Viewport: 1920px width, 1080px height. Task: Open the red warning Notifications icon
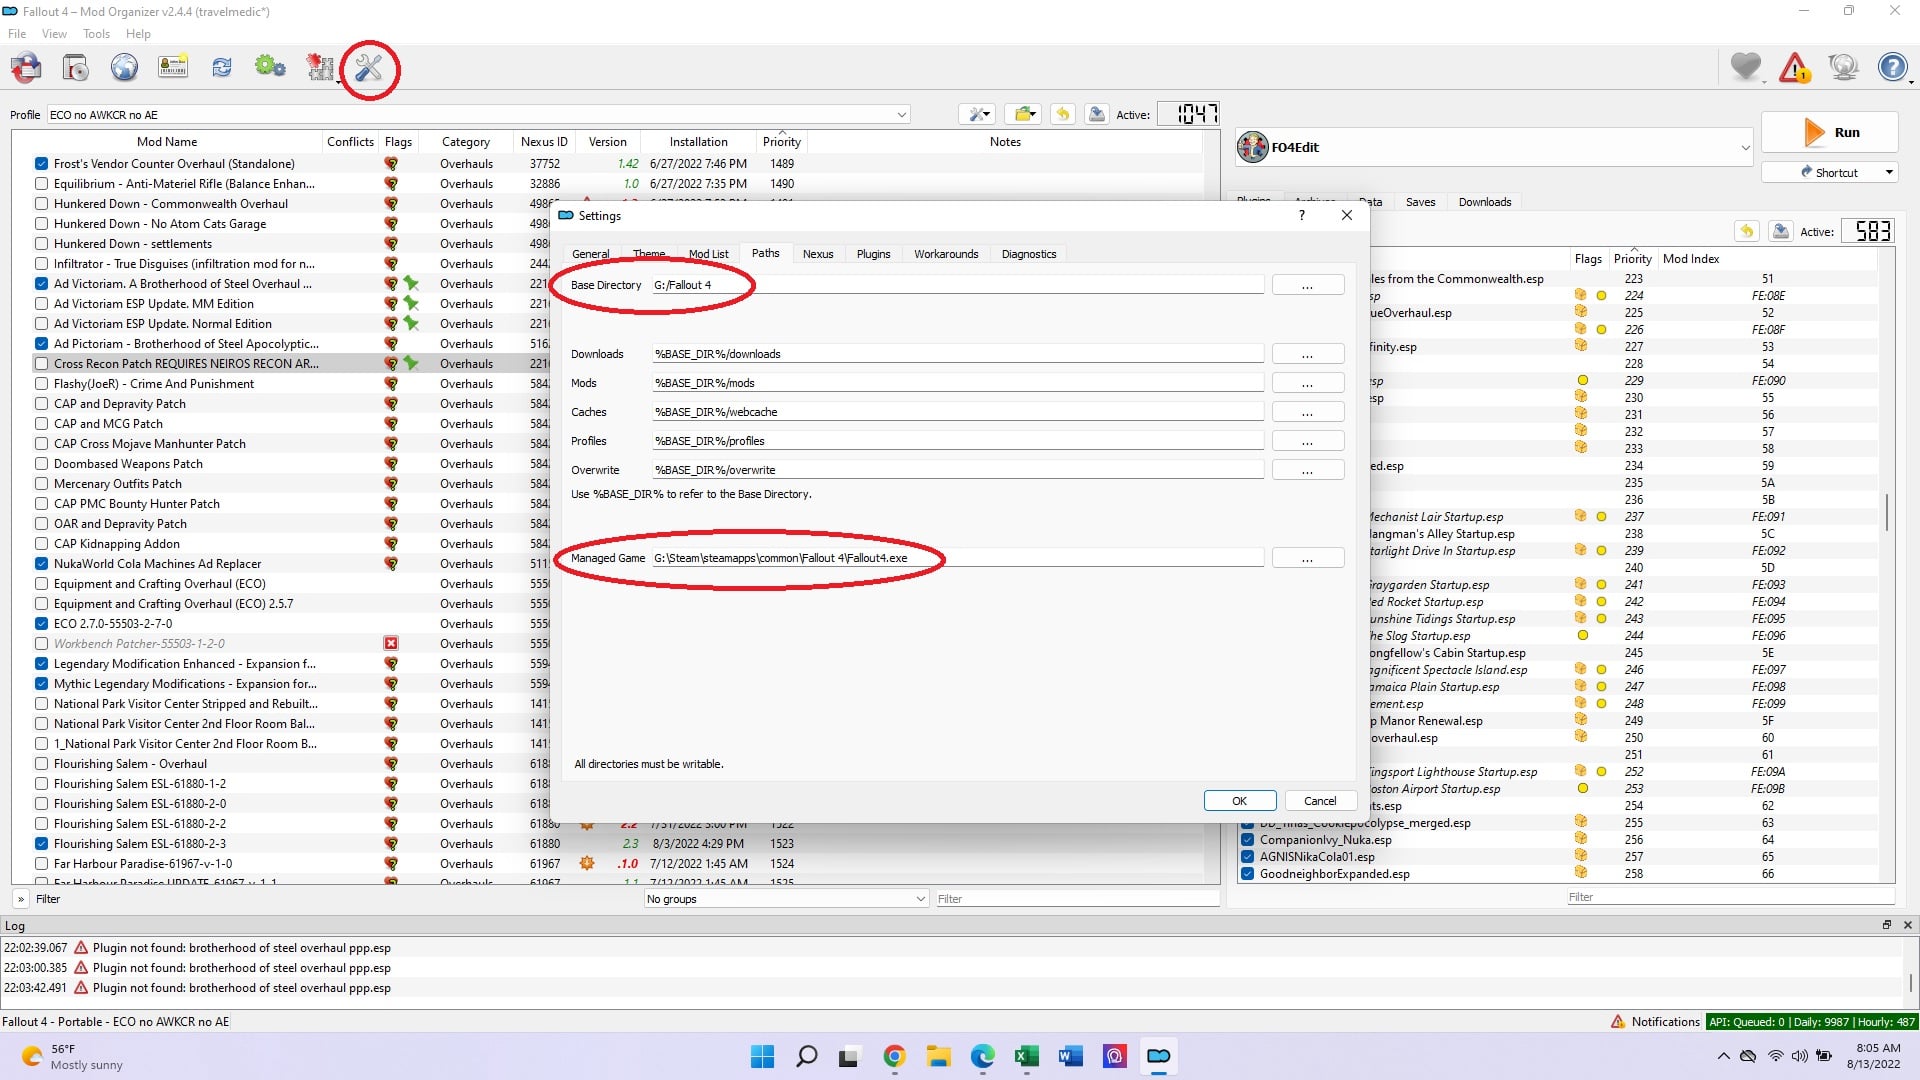1795,68
